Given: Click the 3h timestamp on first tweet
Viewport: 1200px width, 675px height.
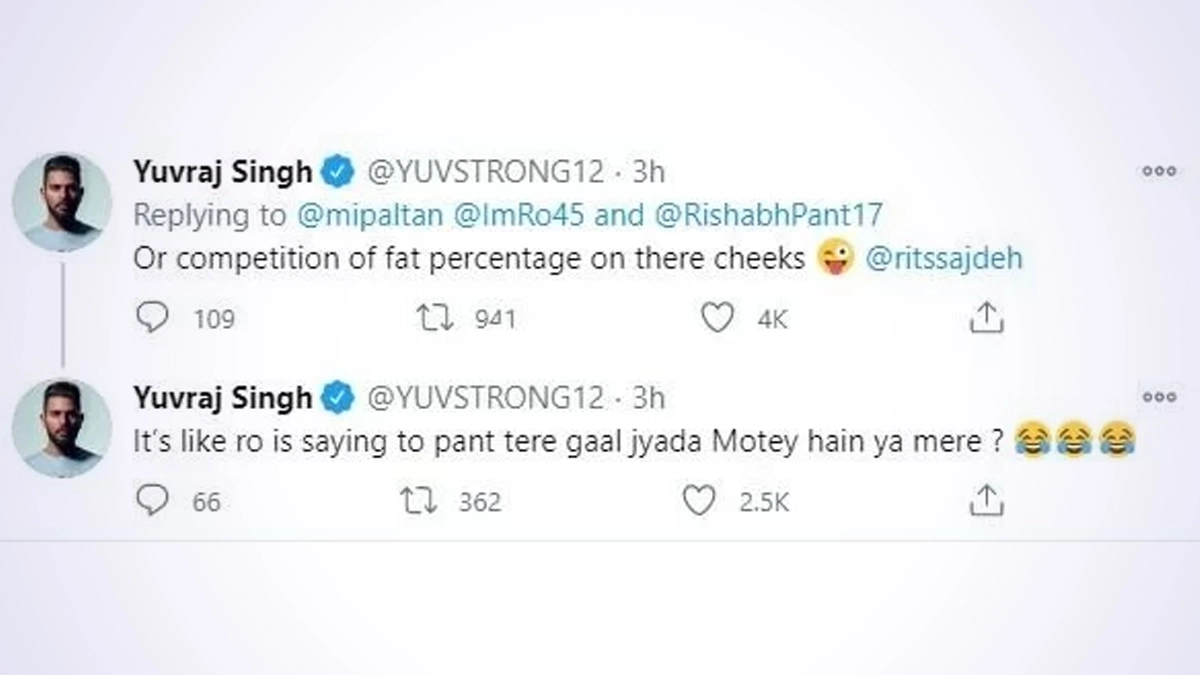Looking at the screenshot, I should coord(648,172).
